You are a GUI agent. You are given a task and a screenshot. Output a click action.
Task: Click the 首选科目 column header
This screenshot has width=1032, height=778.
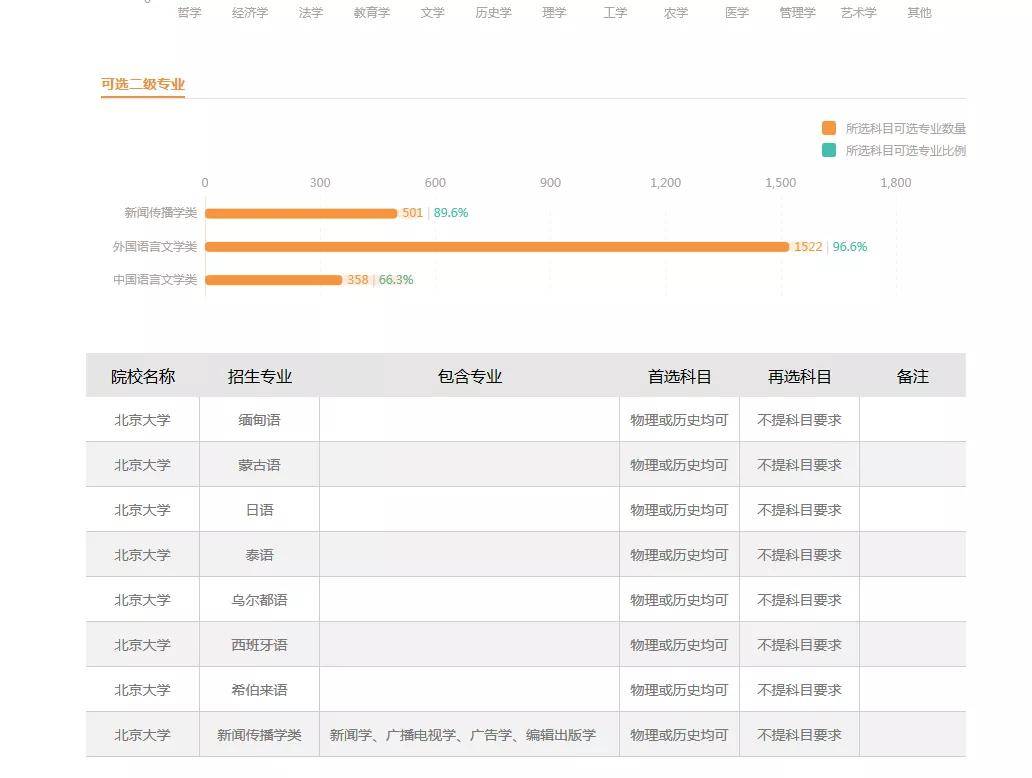[x=679, y=376]
